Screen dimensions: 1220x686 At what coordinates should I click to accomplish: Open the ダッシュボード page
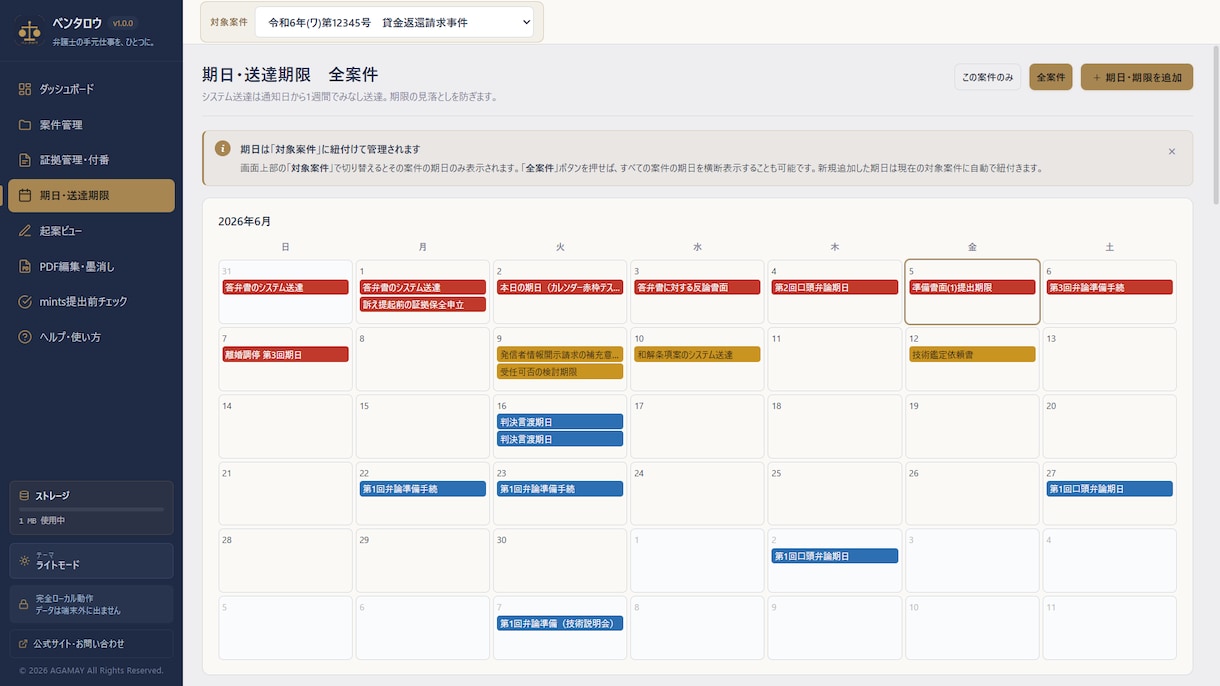[91, 89]
